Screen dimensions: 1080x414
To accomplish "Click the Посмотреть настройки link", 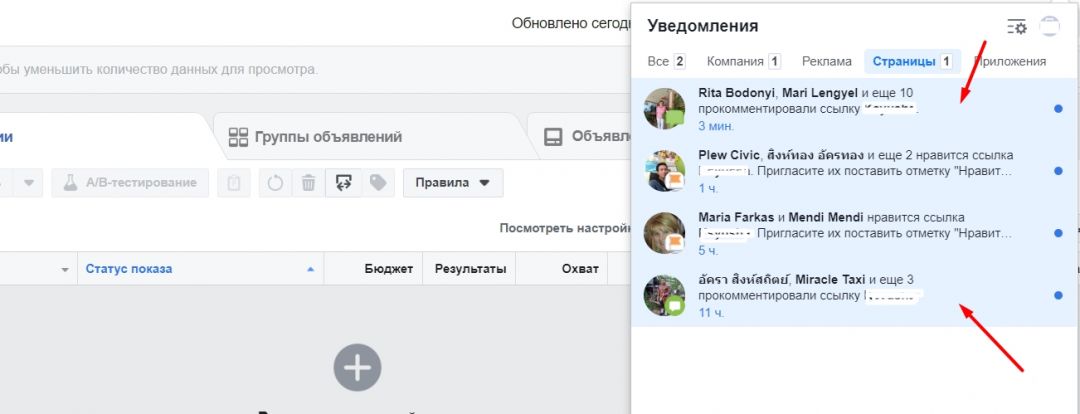I will 565,228.
